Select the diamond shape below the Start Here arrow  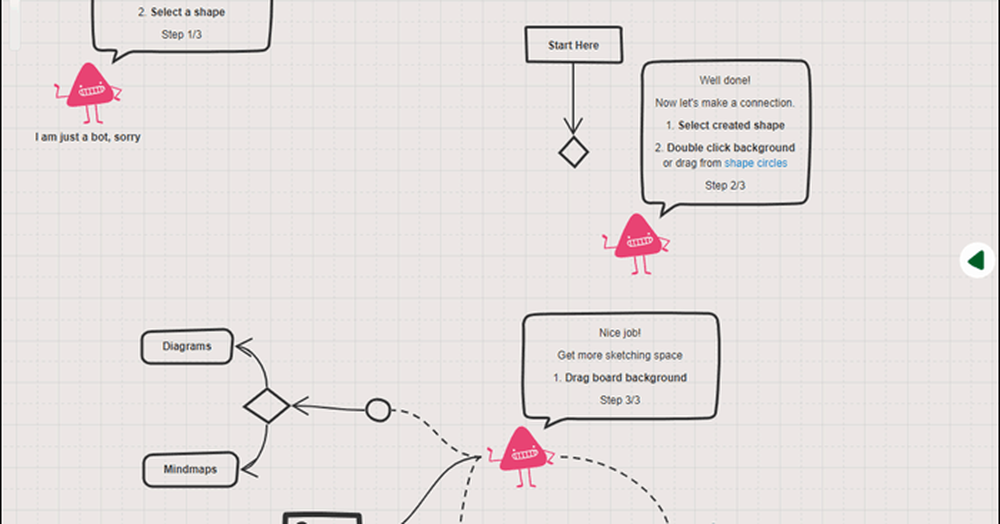click(x=573, y=153)
